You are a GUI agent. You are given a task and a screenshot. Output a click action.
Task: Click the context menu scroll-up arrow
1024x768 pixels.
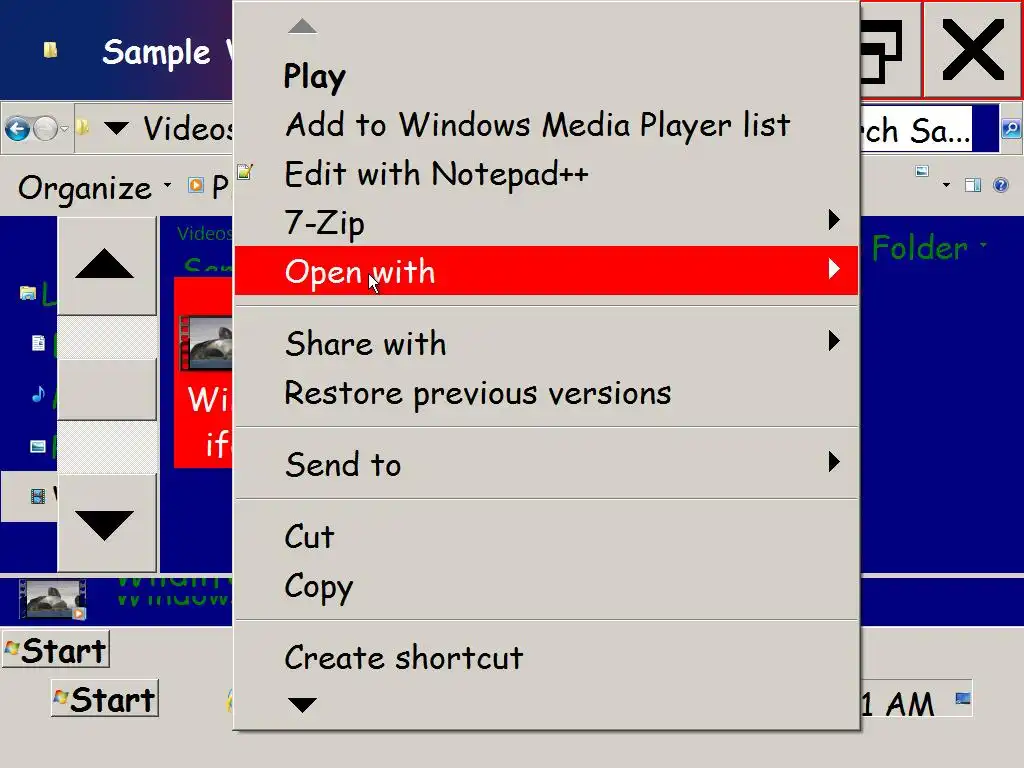point(302,26)
